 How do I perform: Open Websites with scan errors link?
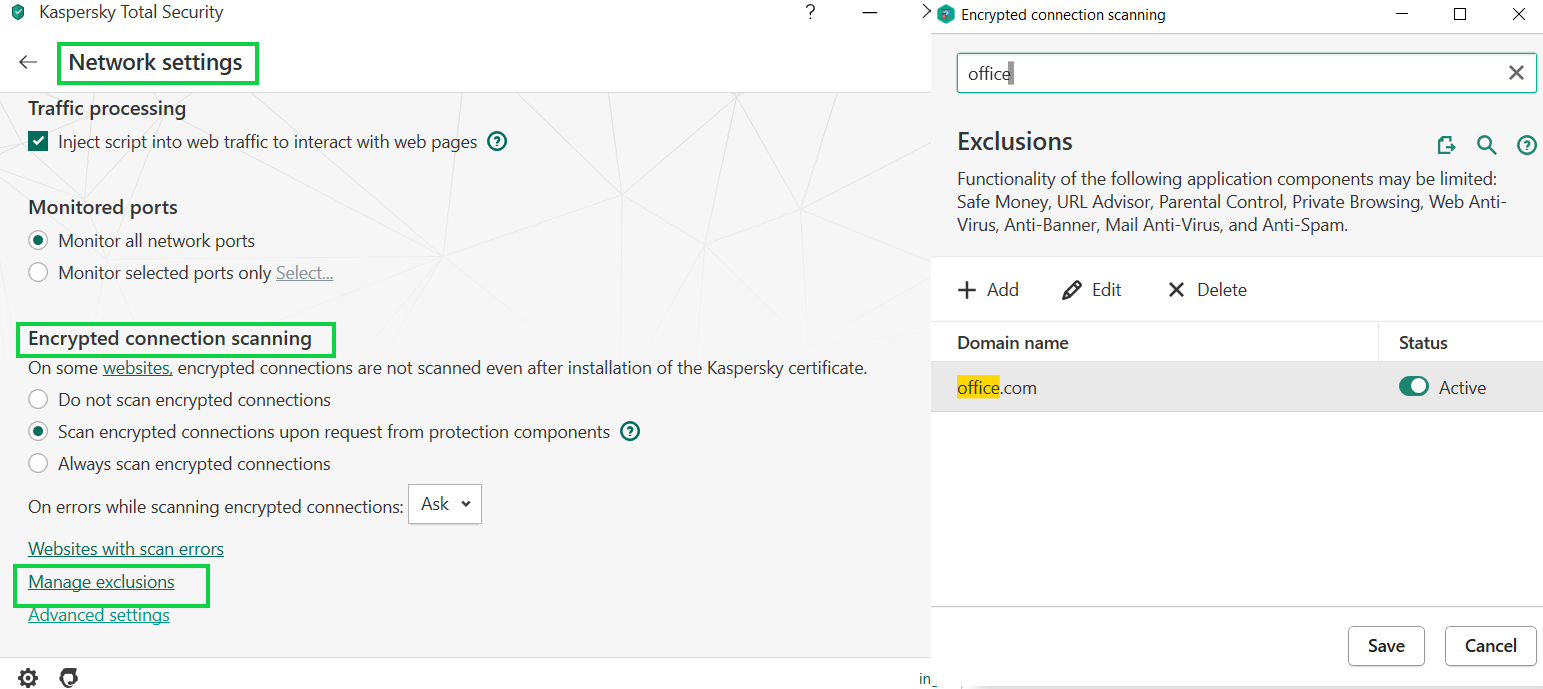(126, 549)
